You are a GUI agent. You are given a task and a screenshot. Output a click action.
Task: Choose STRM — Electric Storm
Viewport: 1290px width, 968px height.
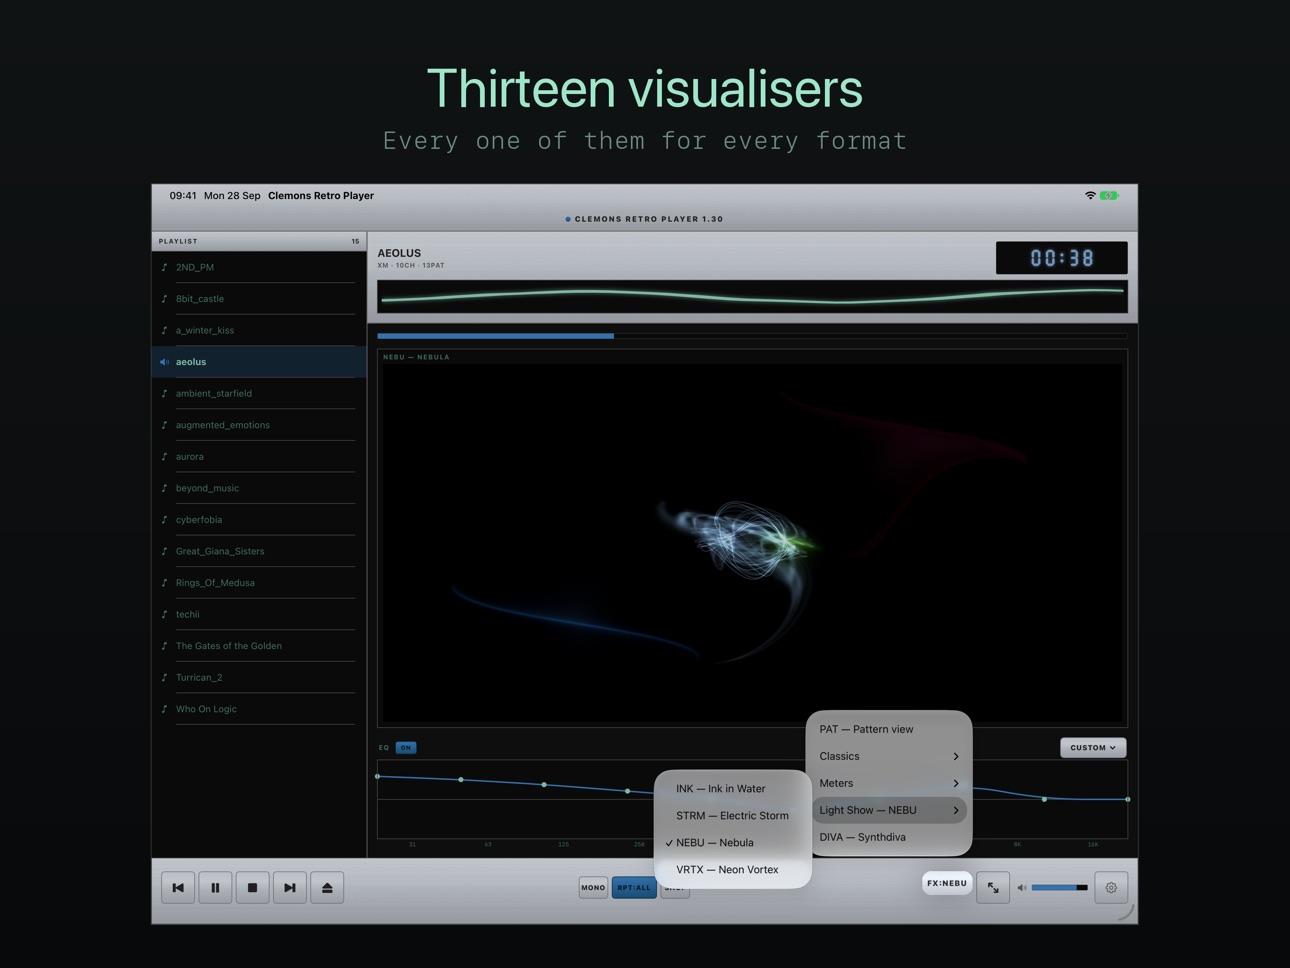[733, 815]
